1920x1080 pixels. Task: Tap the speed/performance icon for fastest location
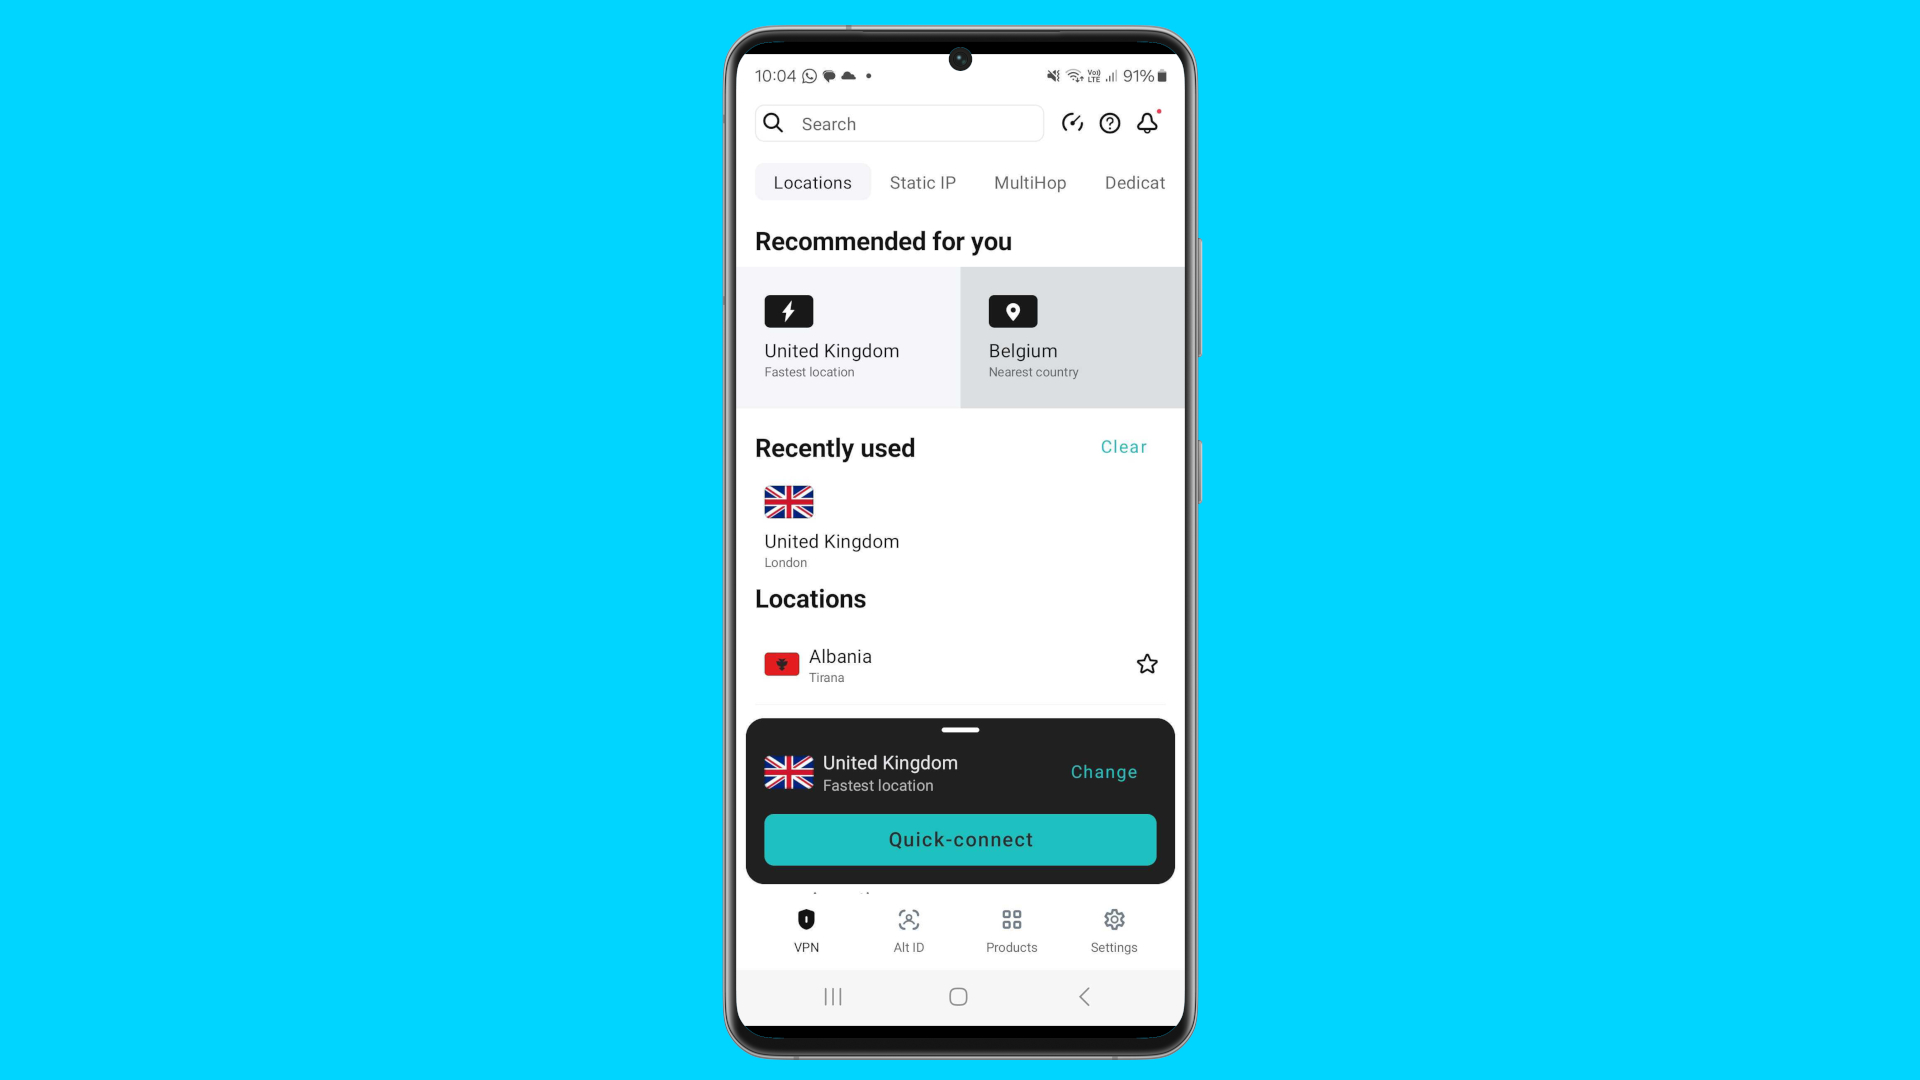point(789,311)
